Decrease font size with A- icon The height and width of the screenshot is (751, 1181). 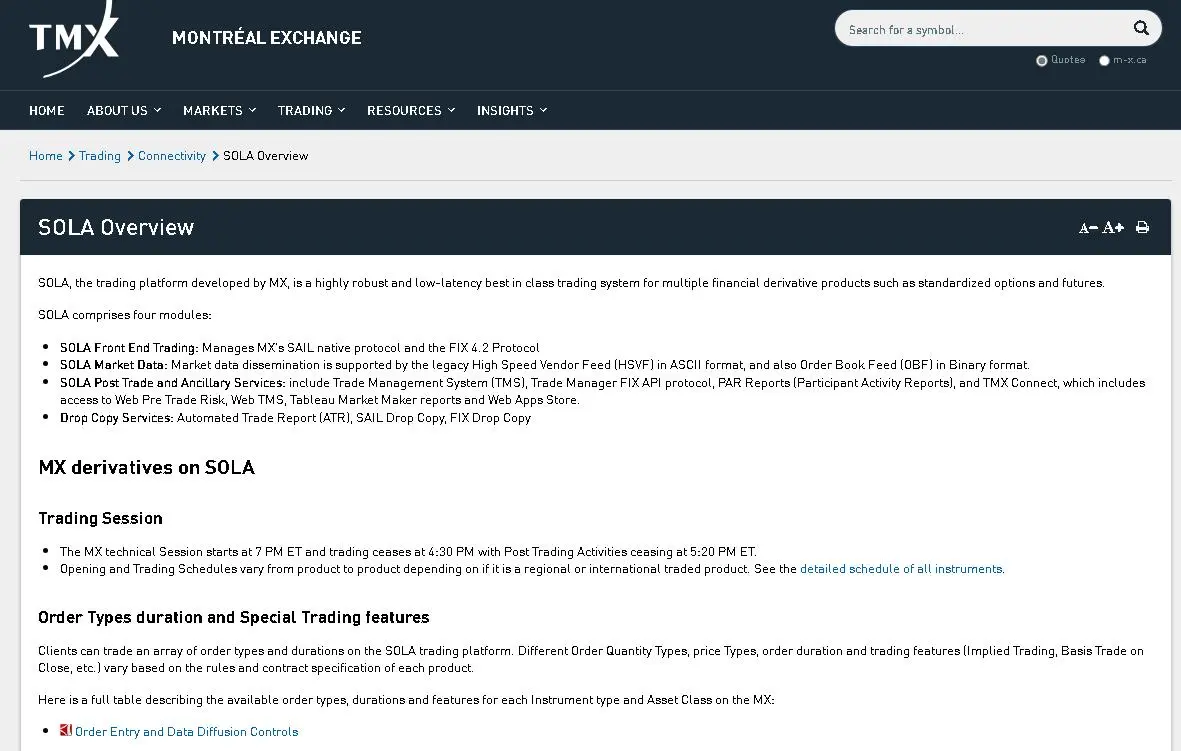pos(1088,227)
